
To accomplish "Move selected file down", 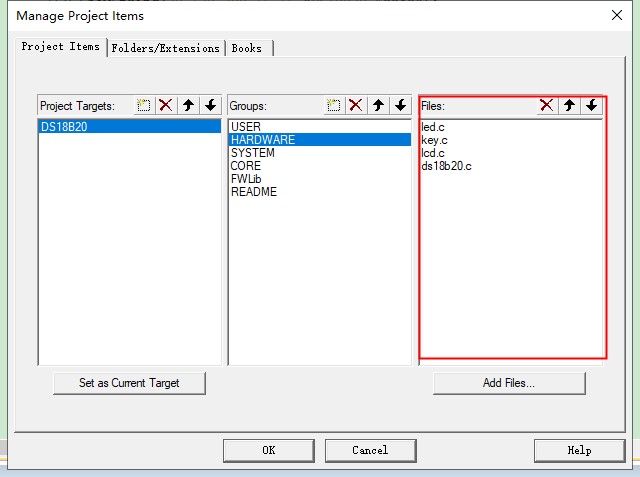I will (592, 106).
